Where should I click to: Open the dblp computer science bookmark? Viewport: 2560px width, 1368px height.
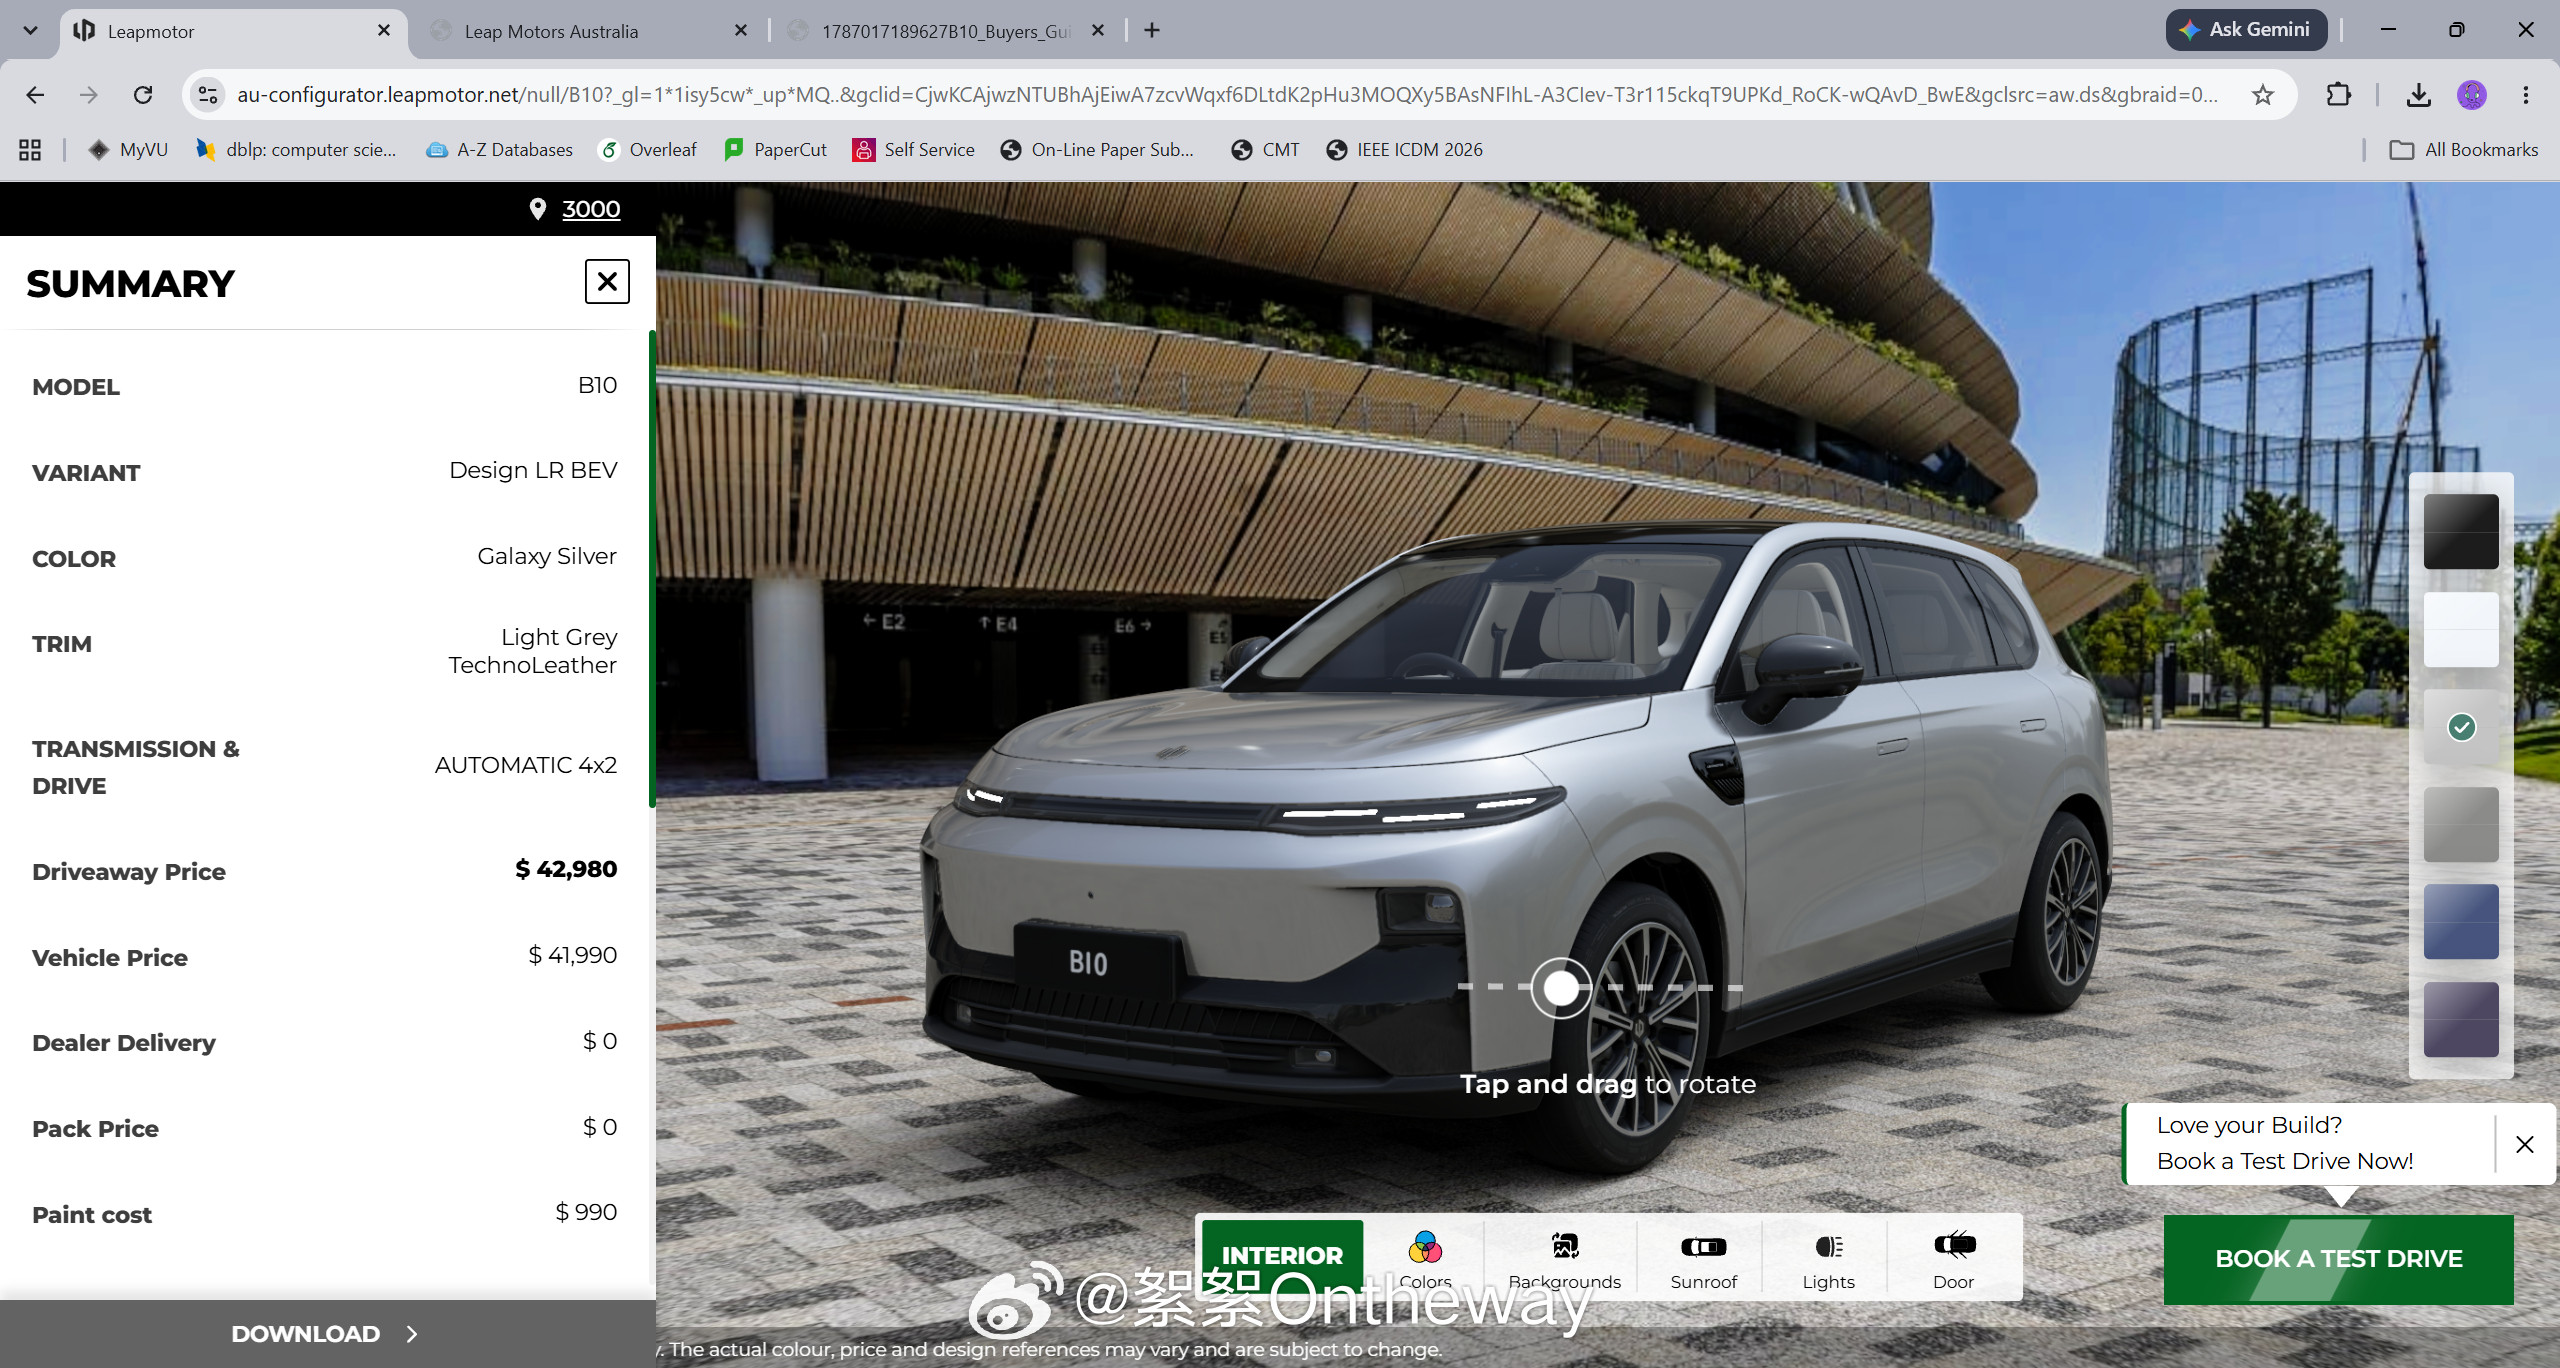(x=296, y=150)
